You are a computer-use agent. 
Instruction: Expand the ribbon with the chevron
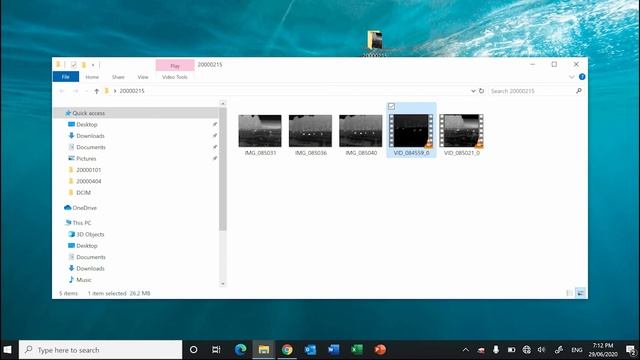pyautogui.click(x=571, y=77)
